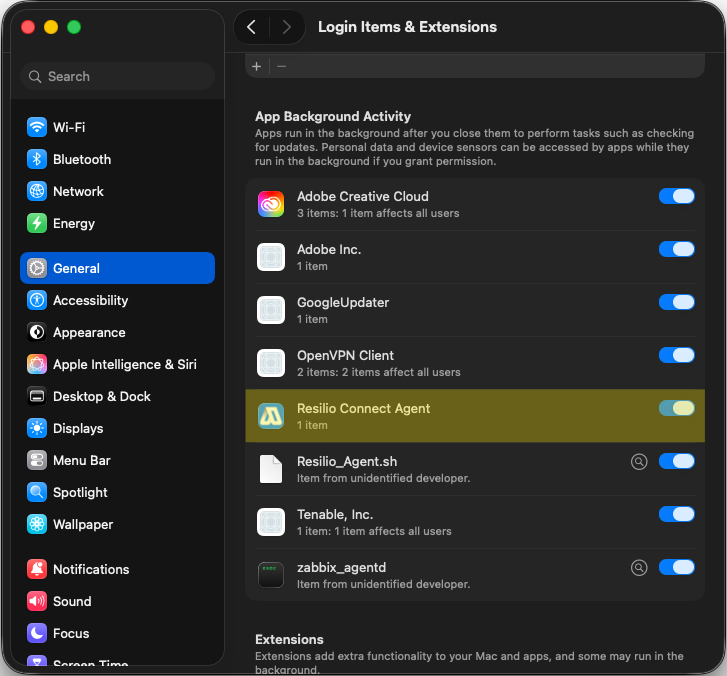
Task: Click the Energy lightning bolt icon
Action: coord(37,223)
